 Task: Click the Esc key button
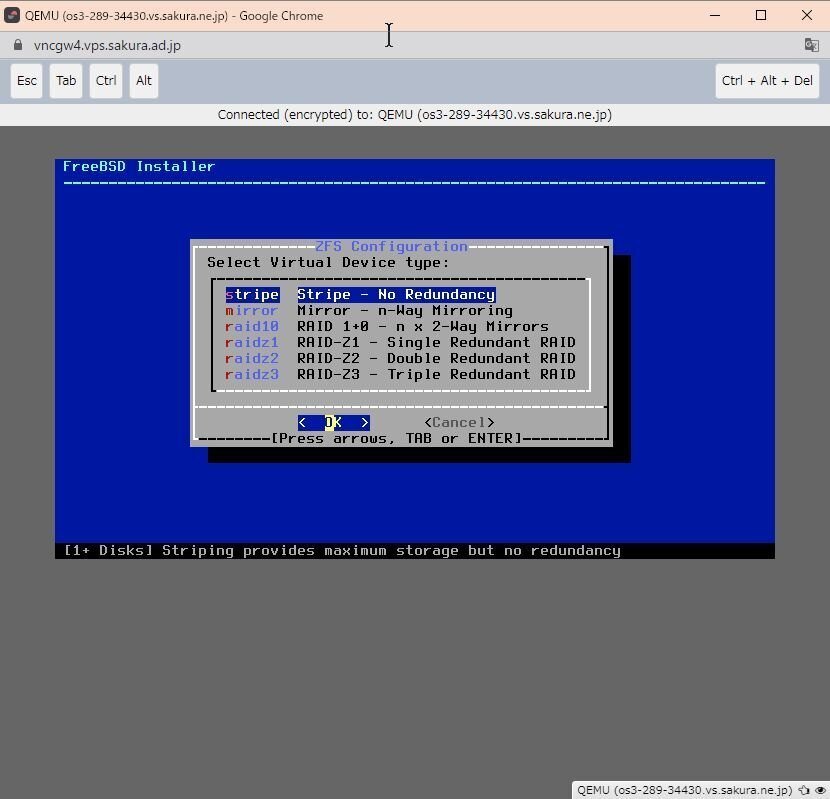click(x=26, y=81)
